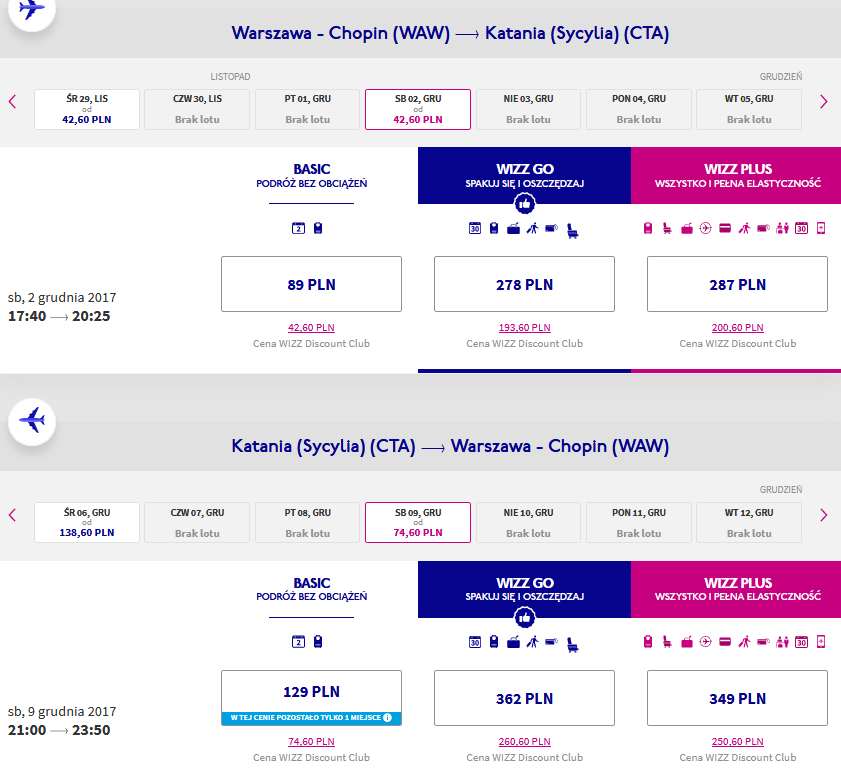Select return date NIE 10, GRU
This screenshot has height=770, width=841.
[528, 523]
